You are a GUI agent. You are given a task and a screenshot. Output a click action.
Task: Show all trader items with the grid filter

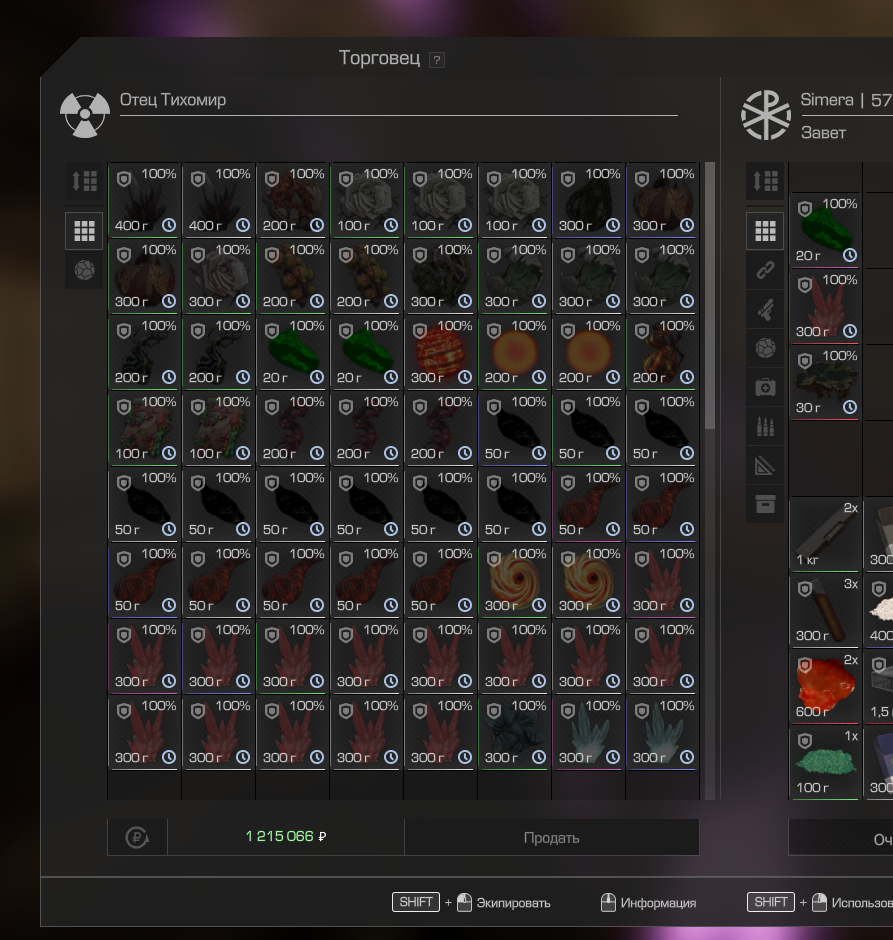[x=85, y=231]
